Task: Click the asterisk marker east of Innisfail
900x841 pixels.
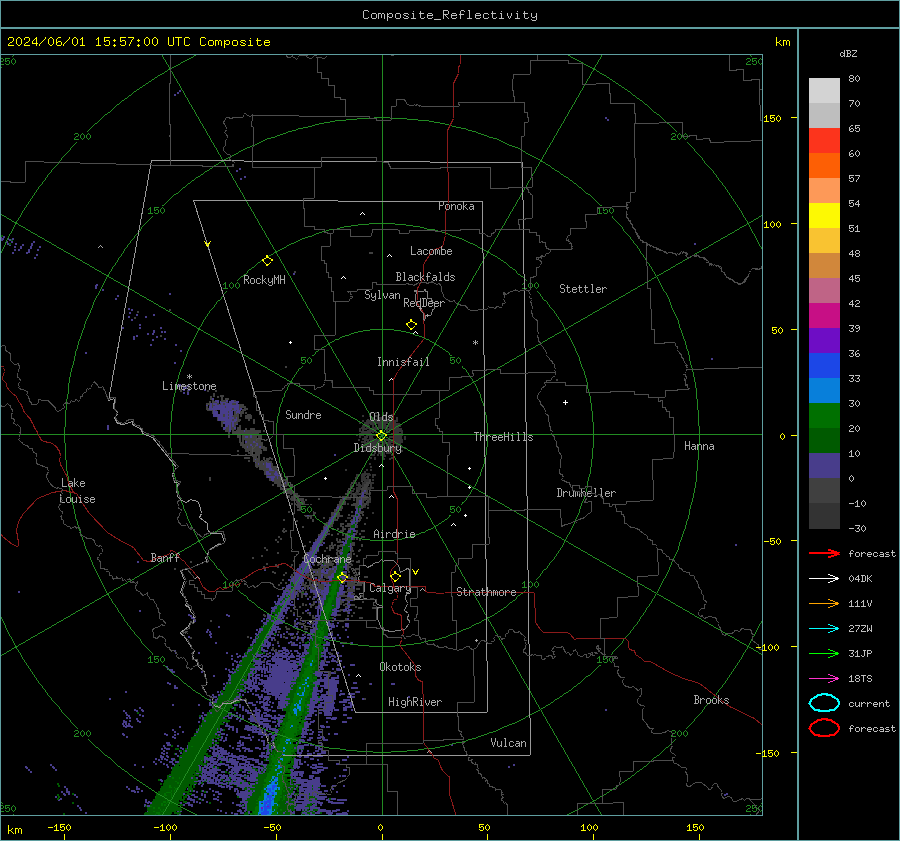Action: click(x=475, y=343)
